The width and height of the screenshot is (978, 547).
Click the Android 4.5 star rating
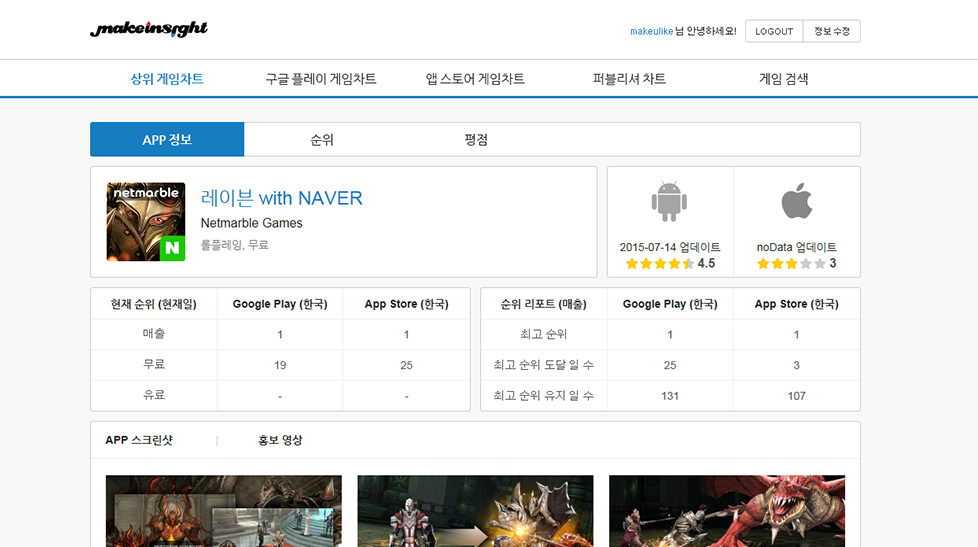[670, 263]
